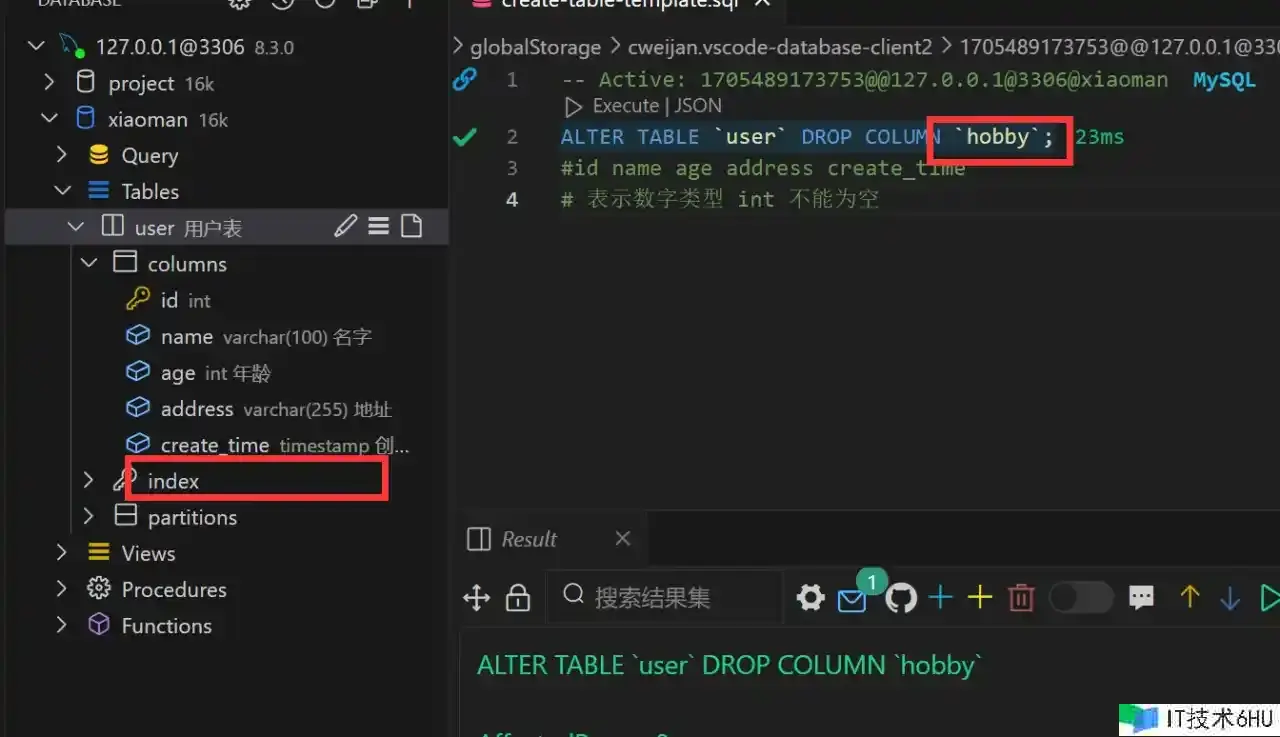Click the Views list icon
The image size is (1280, 737).
[99, 553]
